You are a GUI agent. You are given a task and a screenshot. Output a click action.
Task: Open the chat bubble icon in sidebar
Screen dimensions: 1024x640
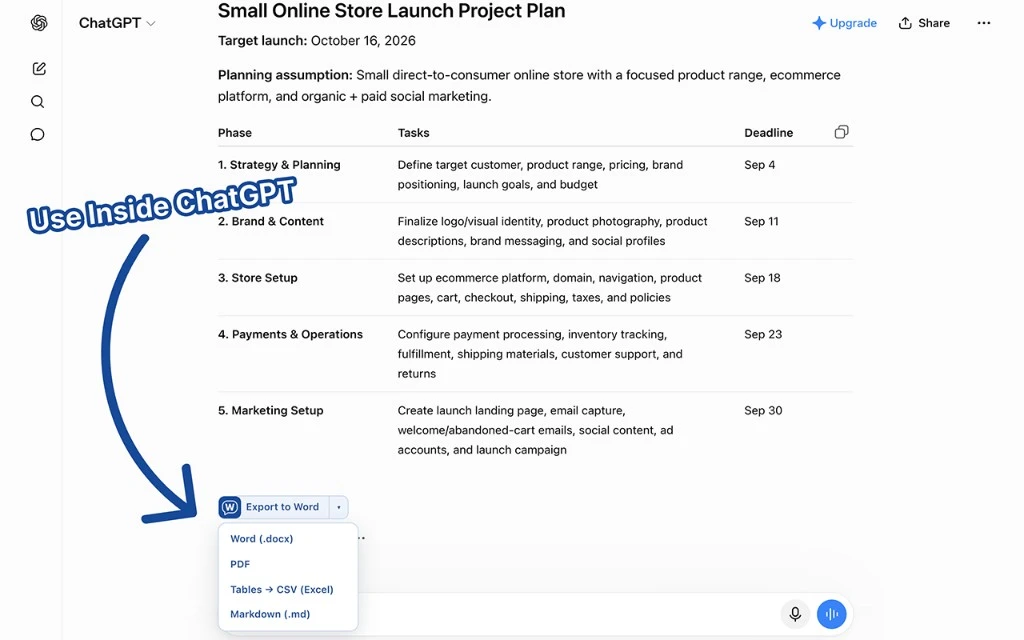click(38, 135)
